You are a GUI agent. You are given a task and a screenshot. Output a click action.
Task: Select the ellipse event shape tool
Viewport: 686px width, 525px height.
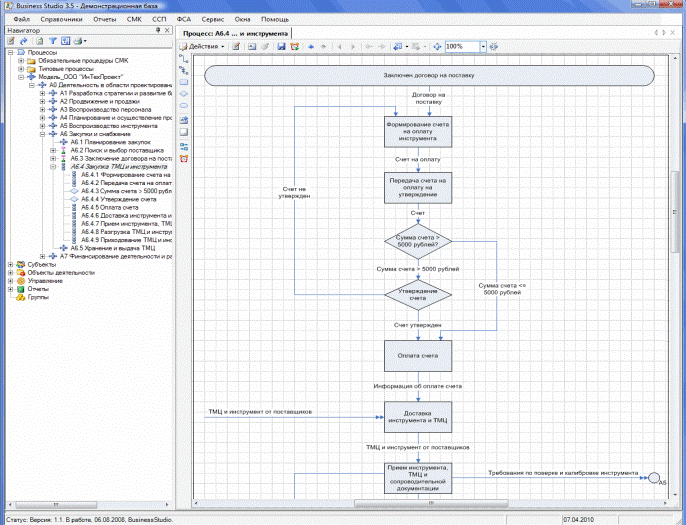[x=184, y=105]
